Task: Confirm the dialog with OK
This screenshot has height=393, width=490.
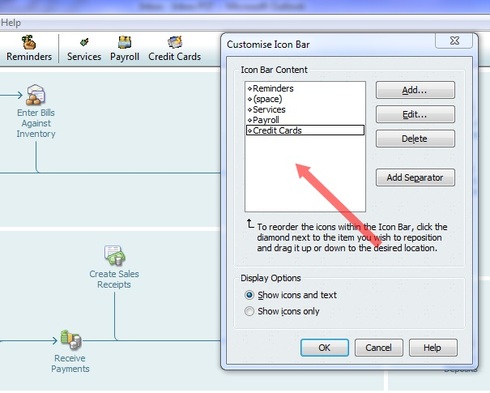Action: [x=324, y=348]
